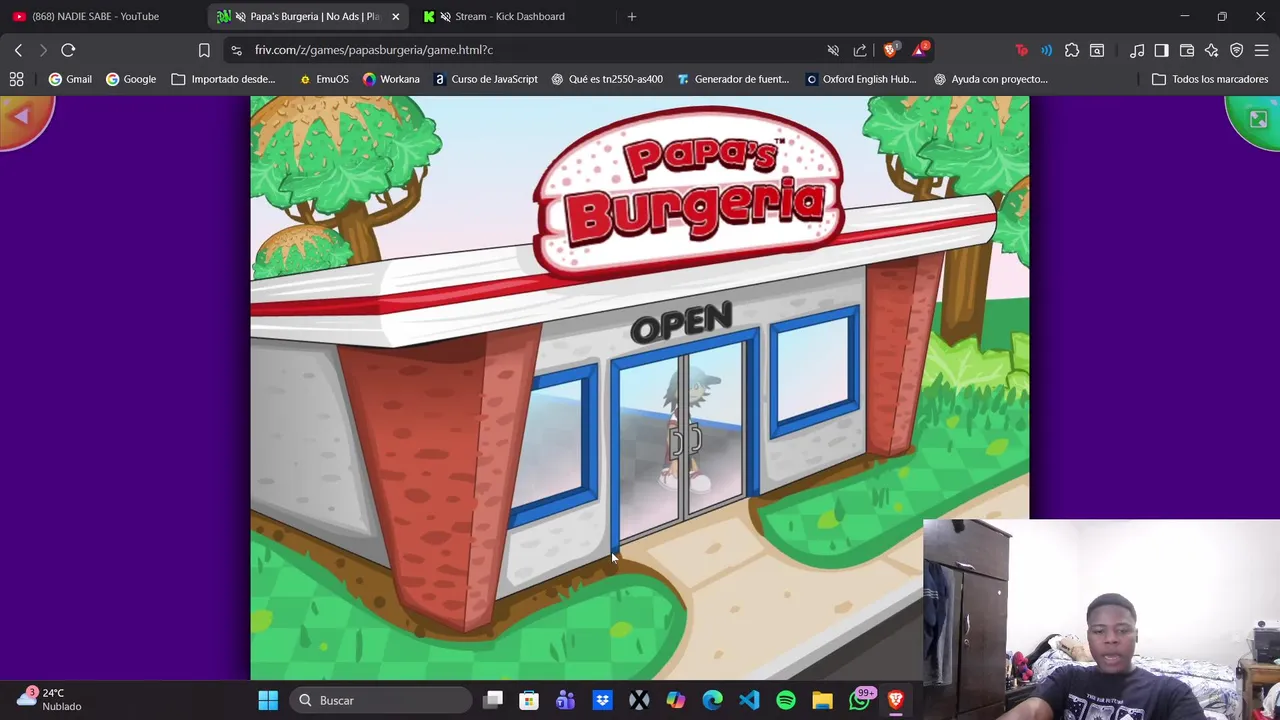
Task: Open the Workana bookmark
Action: click(391, 79)
